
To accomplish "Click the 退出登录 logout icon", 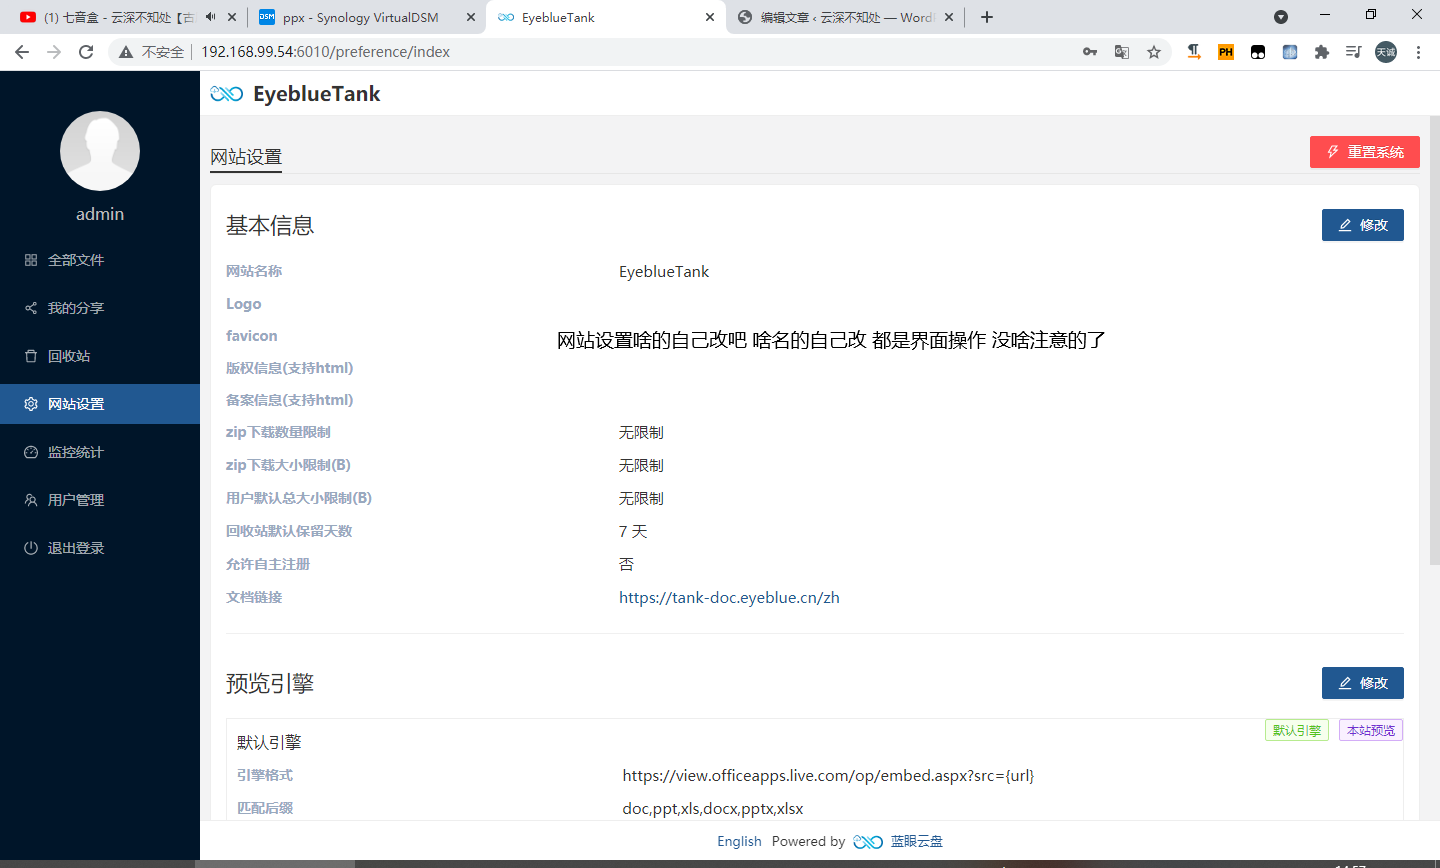I will tap(30, 547).
